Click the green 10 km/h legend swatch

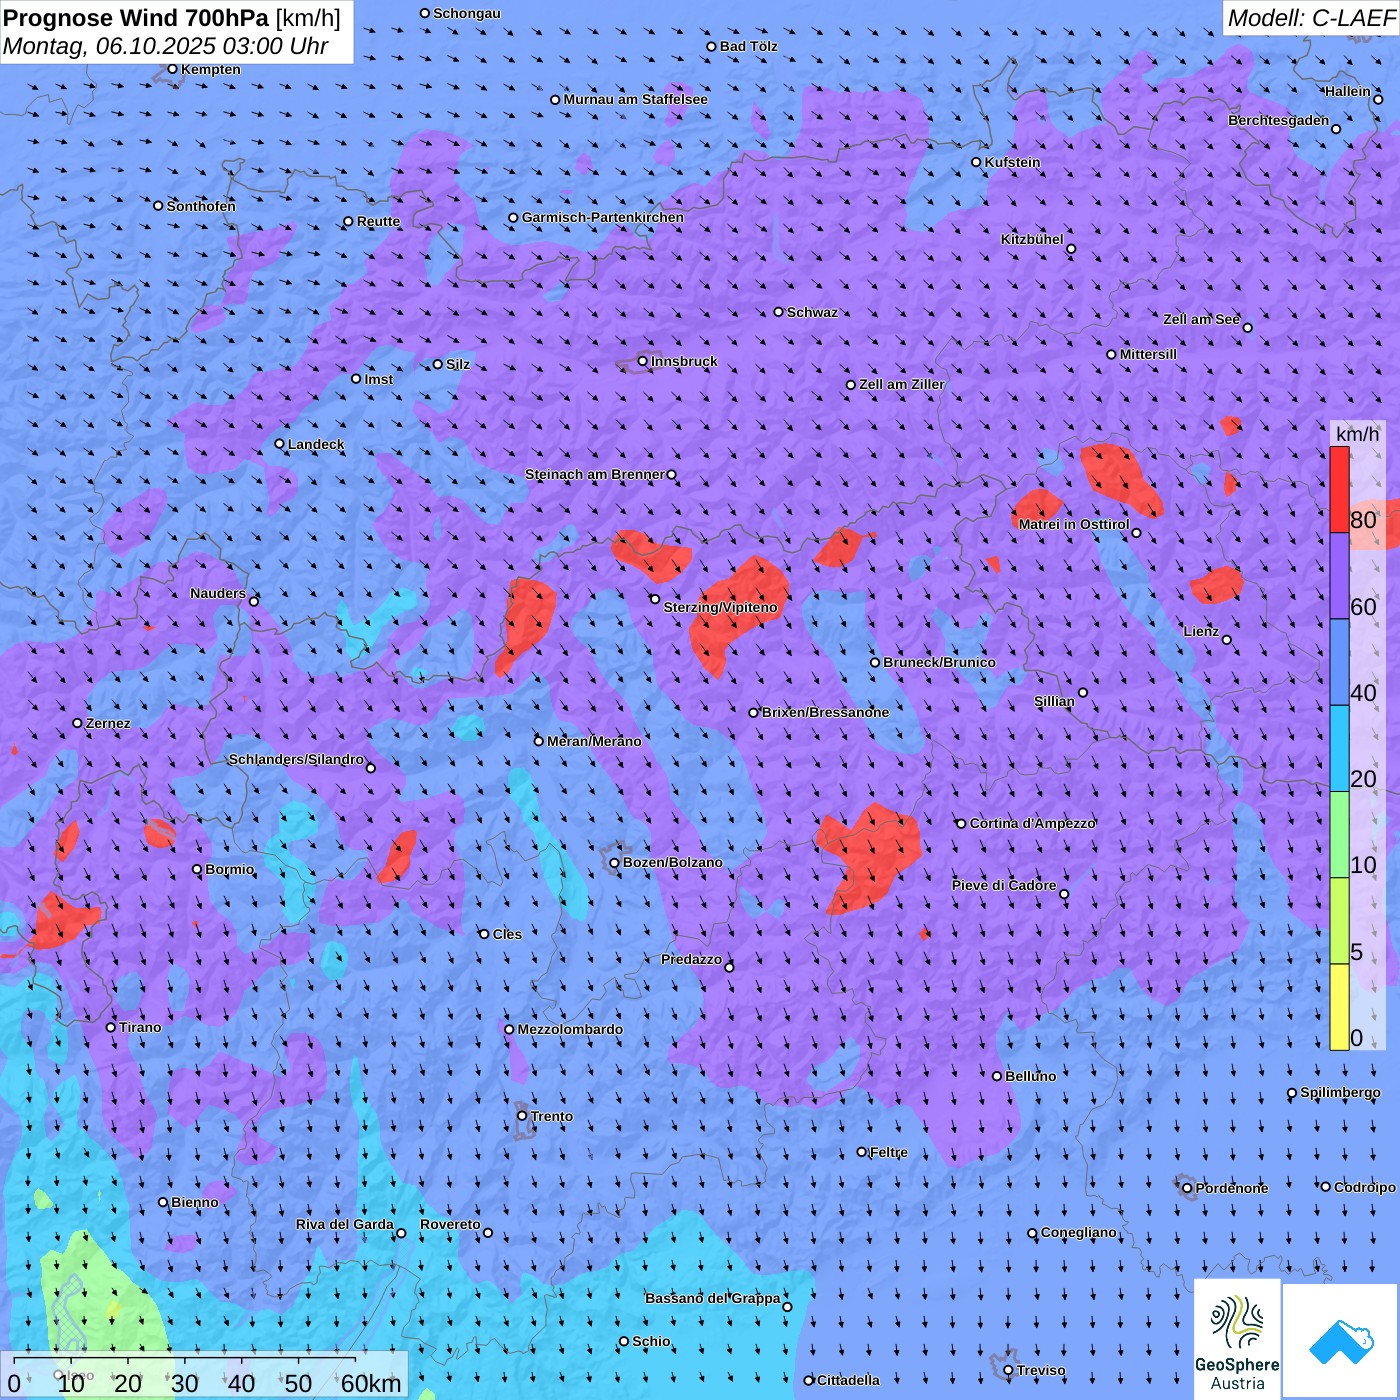coord(1339,835)
